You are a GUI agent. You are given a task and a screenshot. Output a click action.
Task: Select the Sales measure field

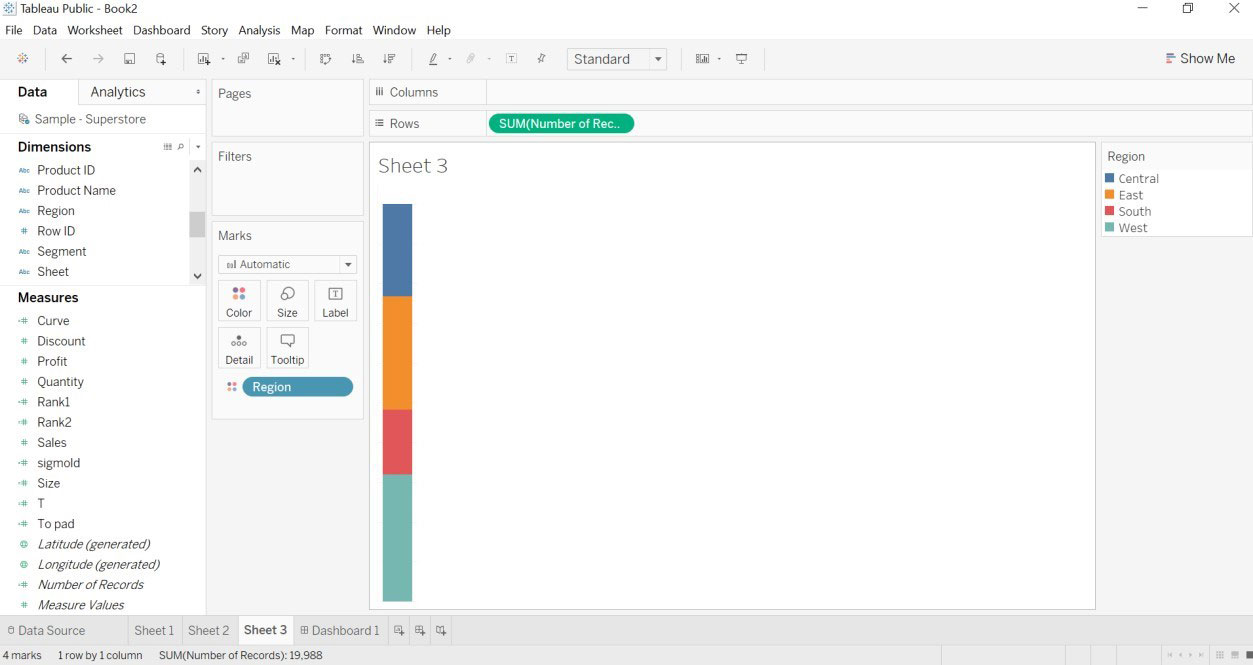pyautogui.click(x=52, y=442)
